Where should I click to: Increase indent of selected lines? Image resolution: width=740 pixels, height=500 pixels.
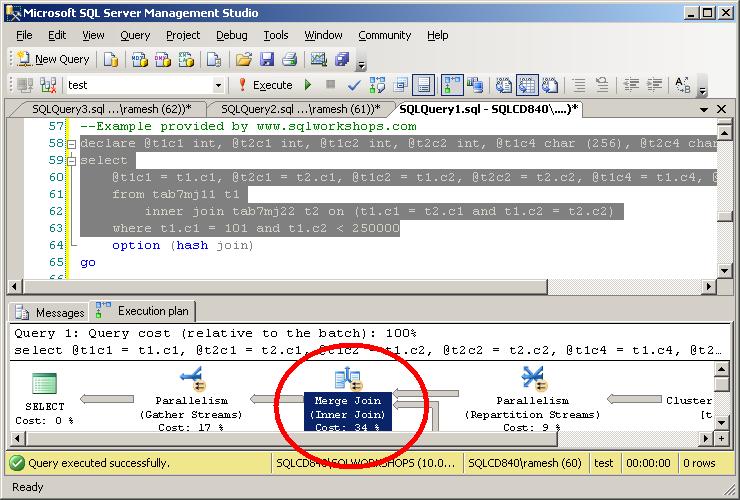(x=654, y=85)
